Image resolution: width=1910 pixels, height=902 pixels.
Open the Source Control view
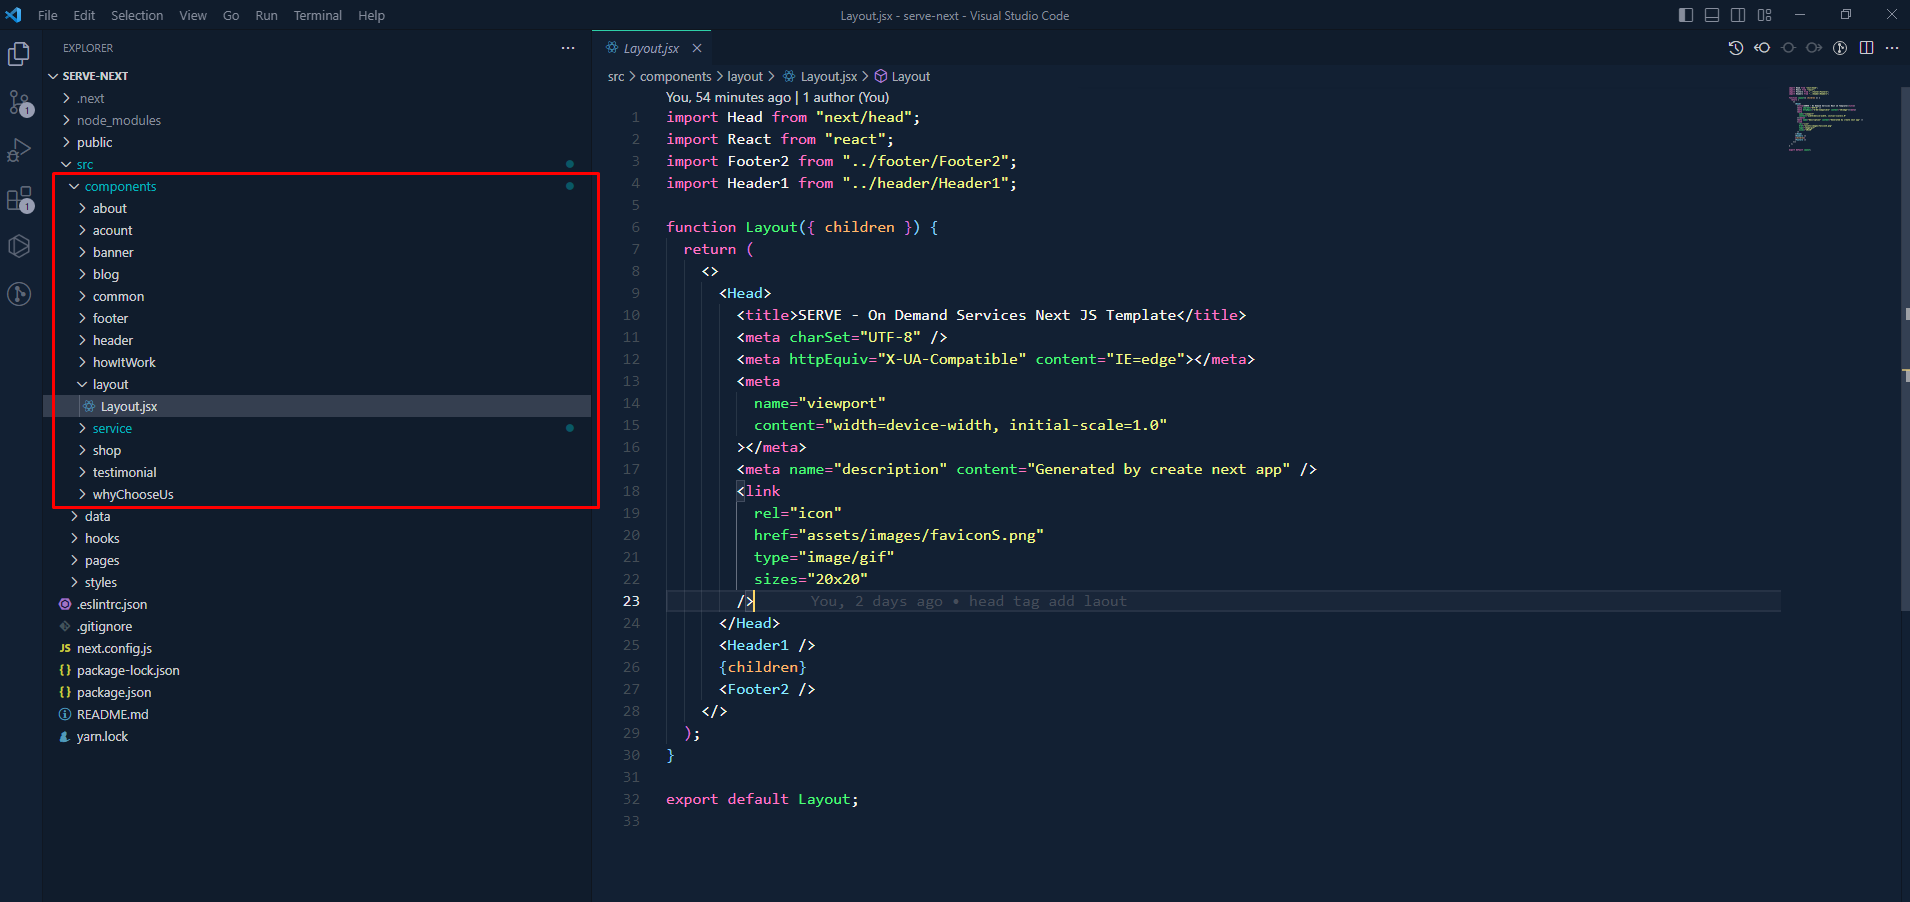point(19,103)
